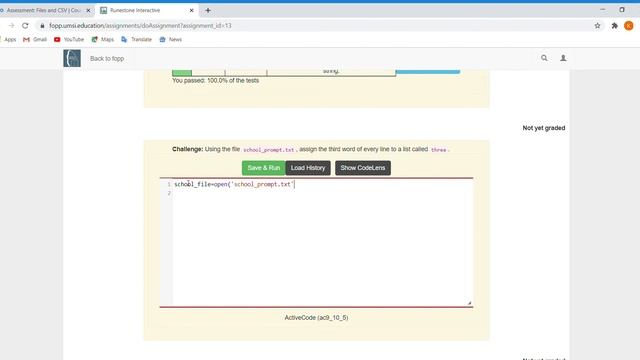Screen dimensions: 640x360
Task: Open the Apps bookmark
Action: point(8,40)
